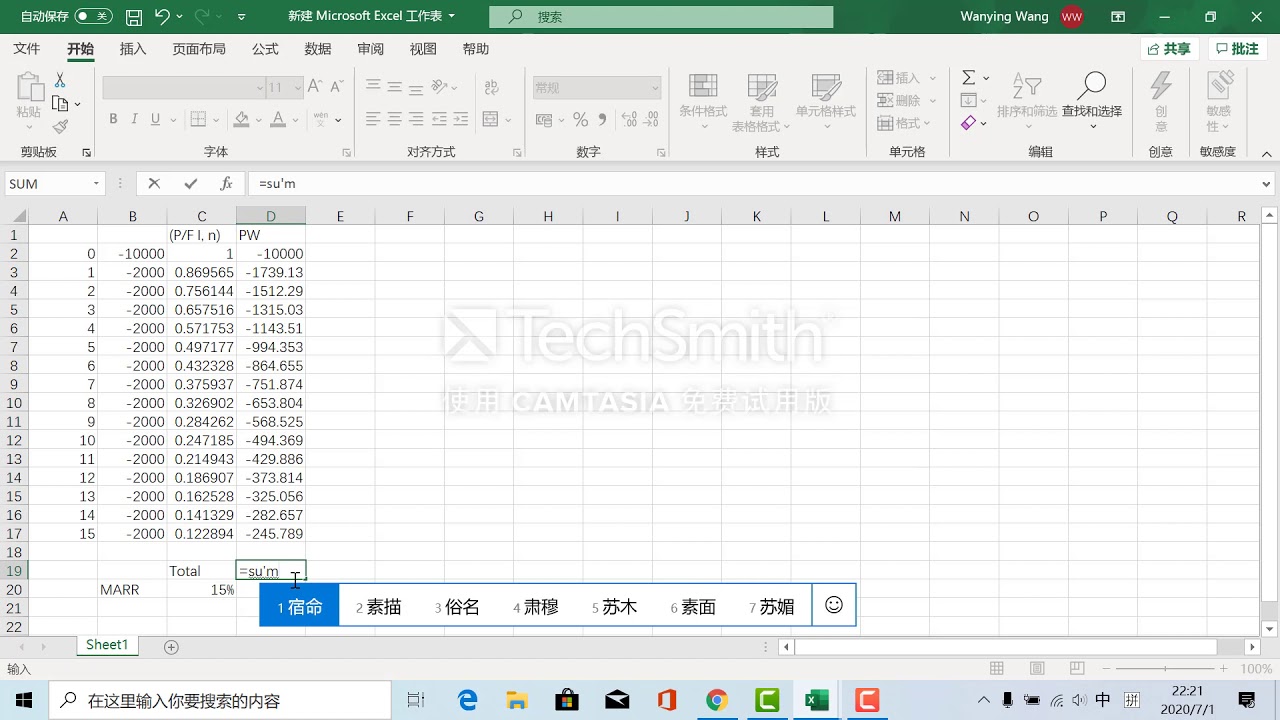Image resolution: width=1280 pixels, height=720 pixels.
Task: Click the Percent Style icon
Action: 580,120
